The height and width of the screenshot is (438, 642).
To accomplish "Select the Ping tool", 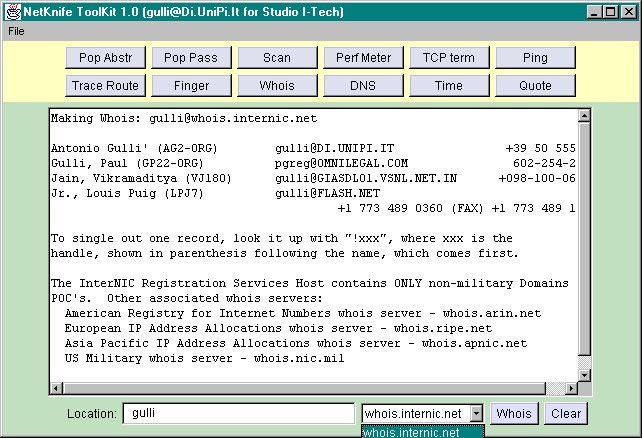I will coord(535,58).
